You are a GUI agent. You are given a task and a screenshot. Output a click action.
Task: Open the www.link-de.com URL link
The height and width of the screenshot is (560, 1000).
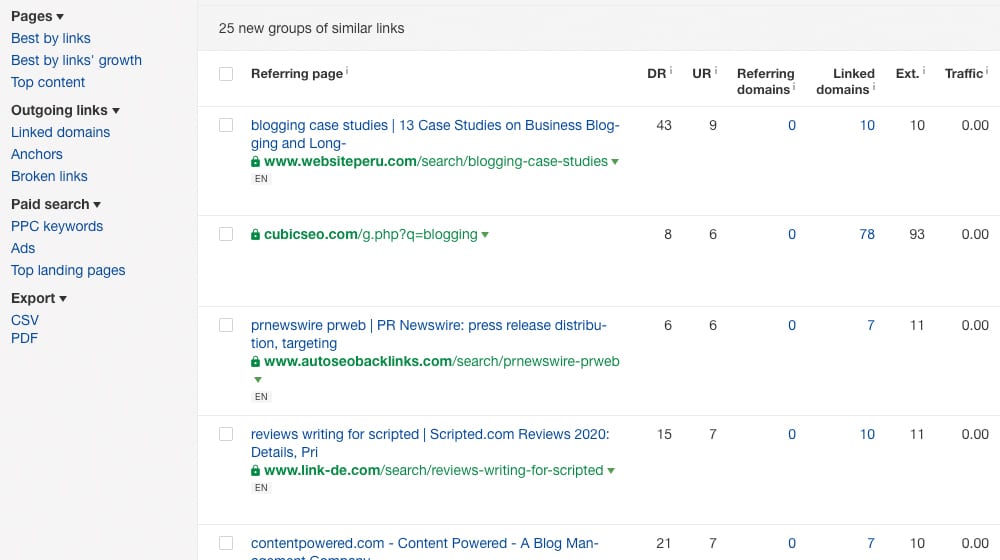[433, 470]
